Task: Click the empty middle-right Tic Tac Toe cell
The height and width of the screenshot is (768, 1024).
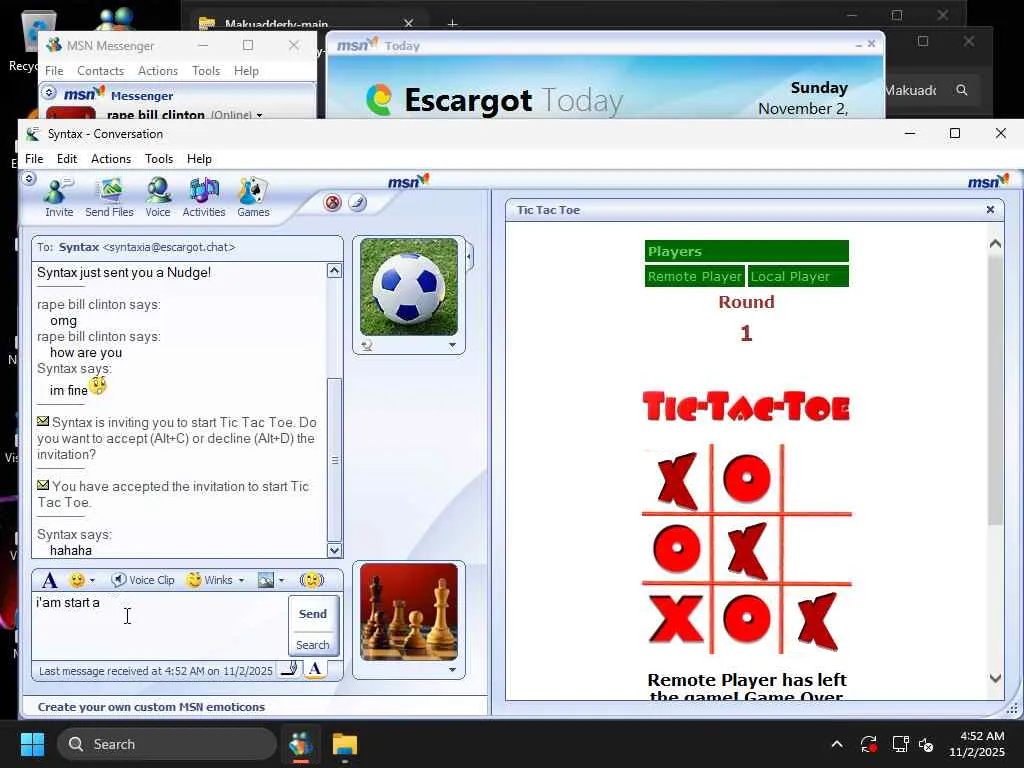Action: pos(818,549)
